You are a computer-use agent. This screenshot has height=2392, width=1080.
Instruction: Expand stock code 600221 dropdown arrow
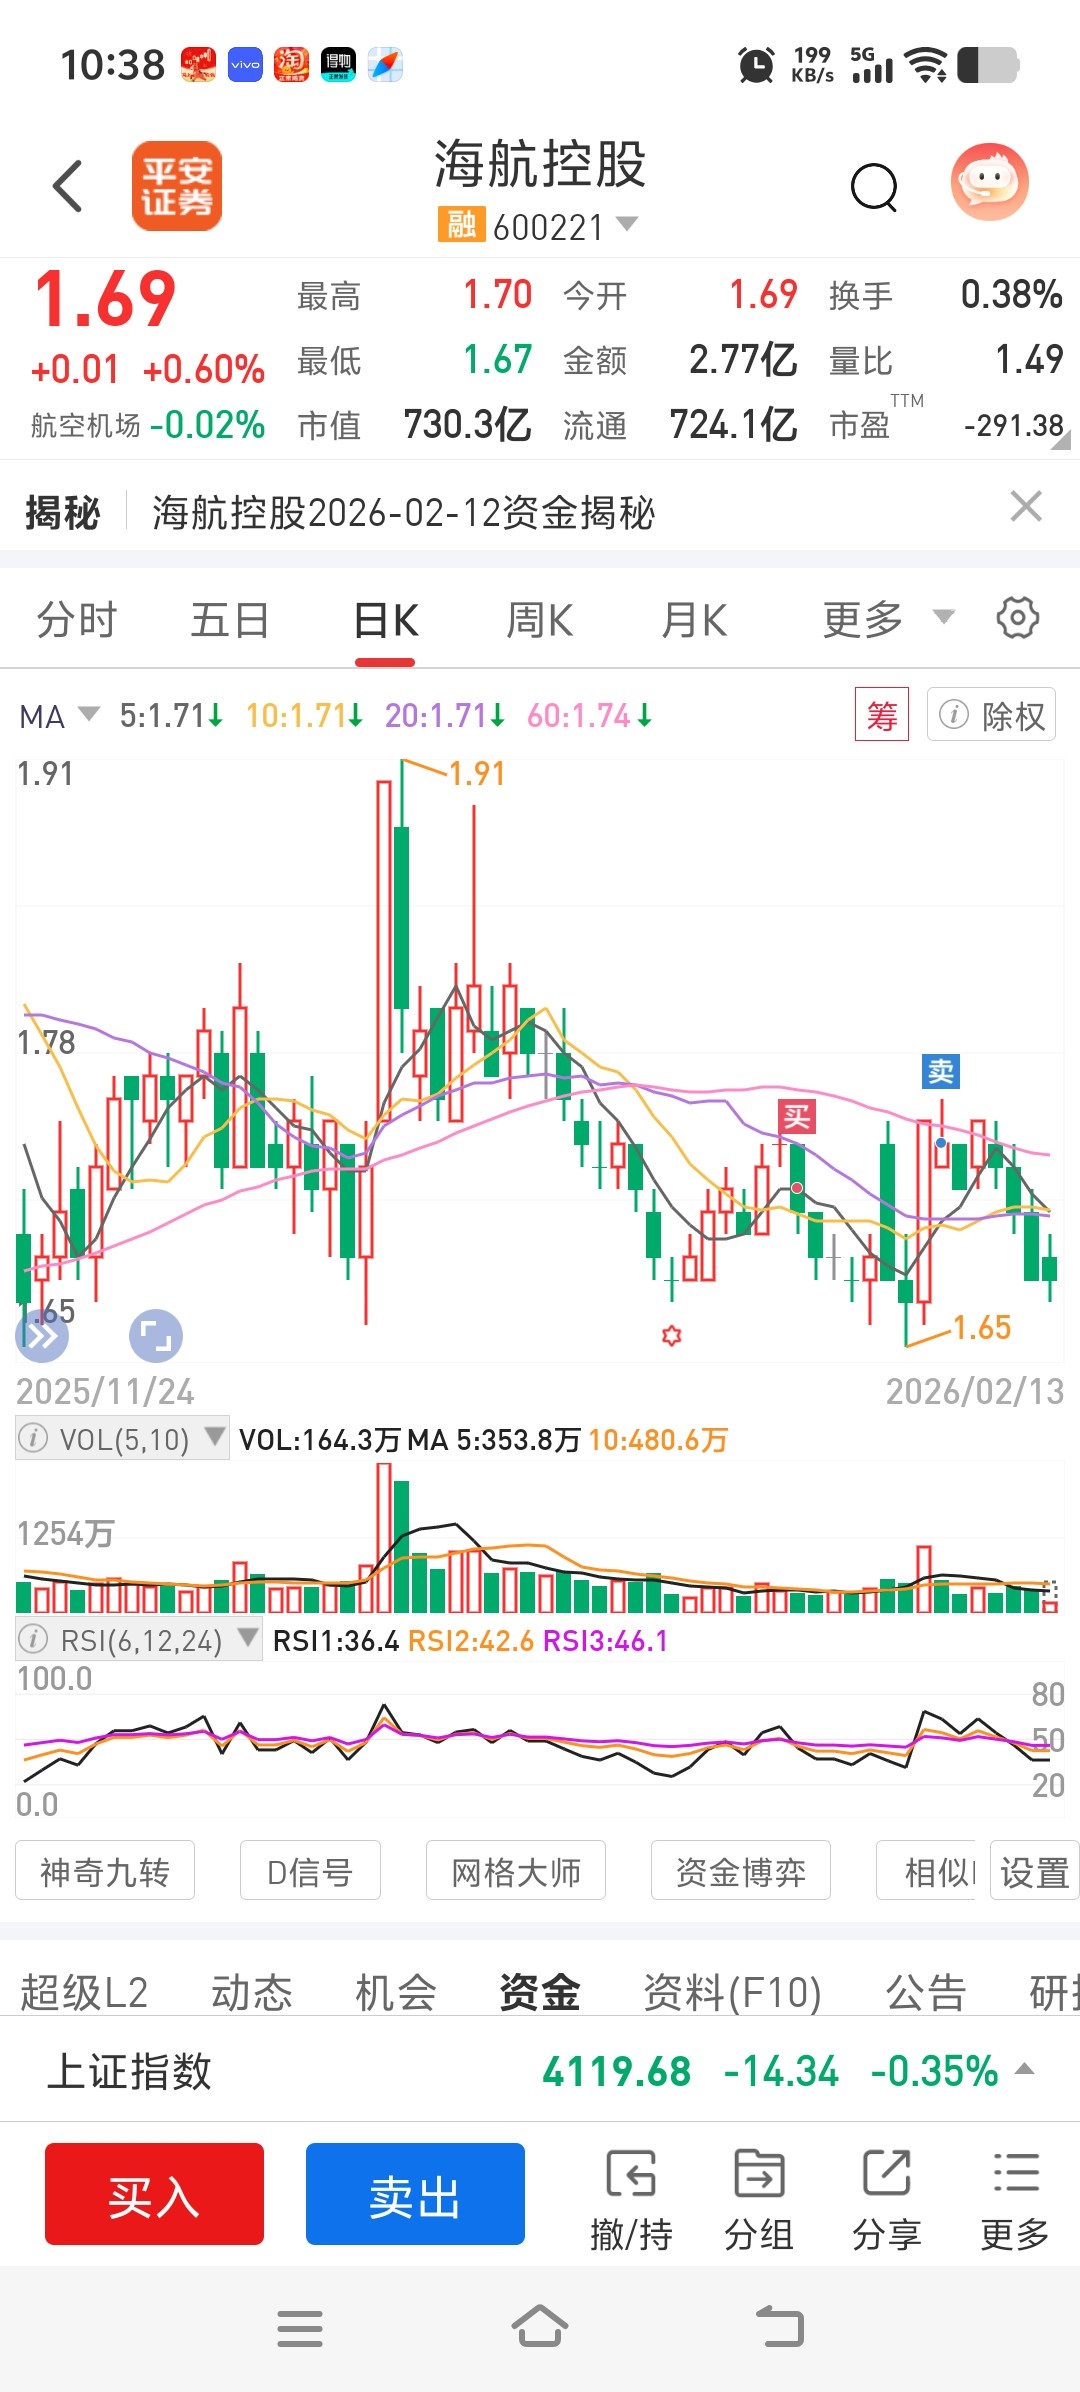[626, 224]
